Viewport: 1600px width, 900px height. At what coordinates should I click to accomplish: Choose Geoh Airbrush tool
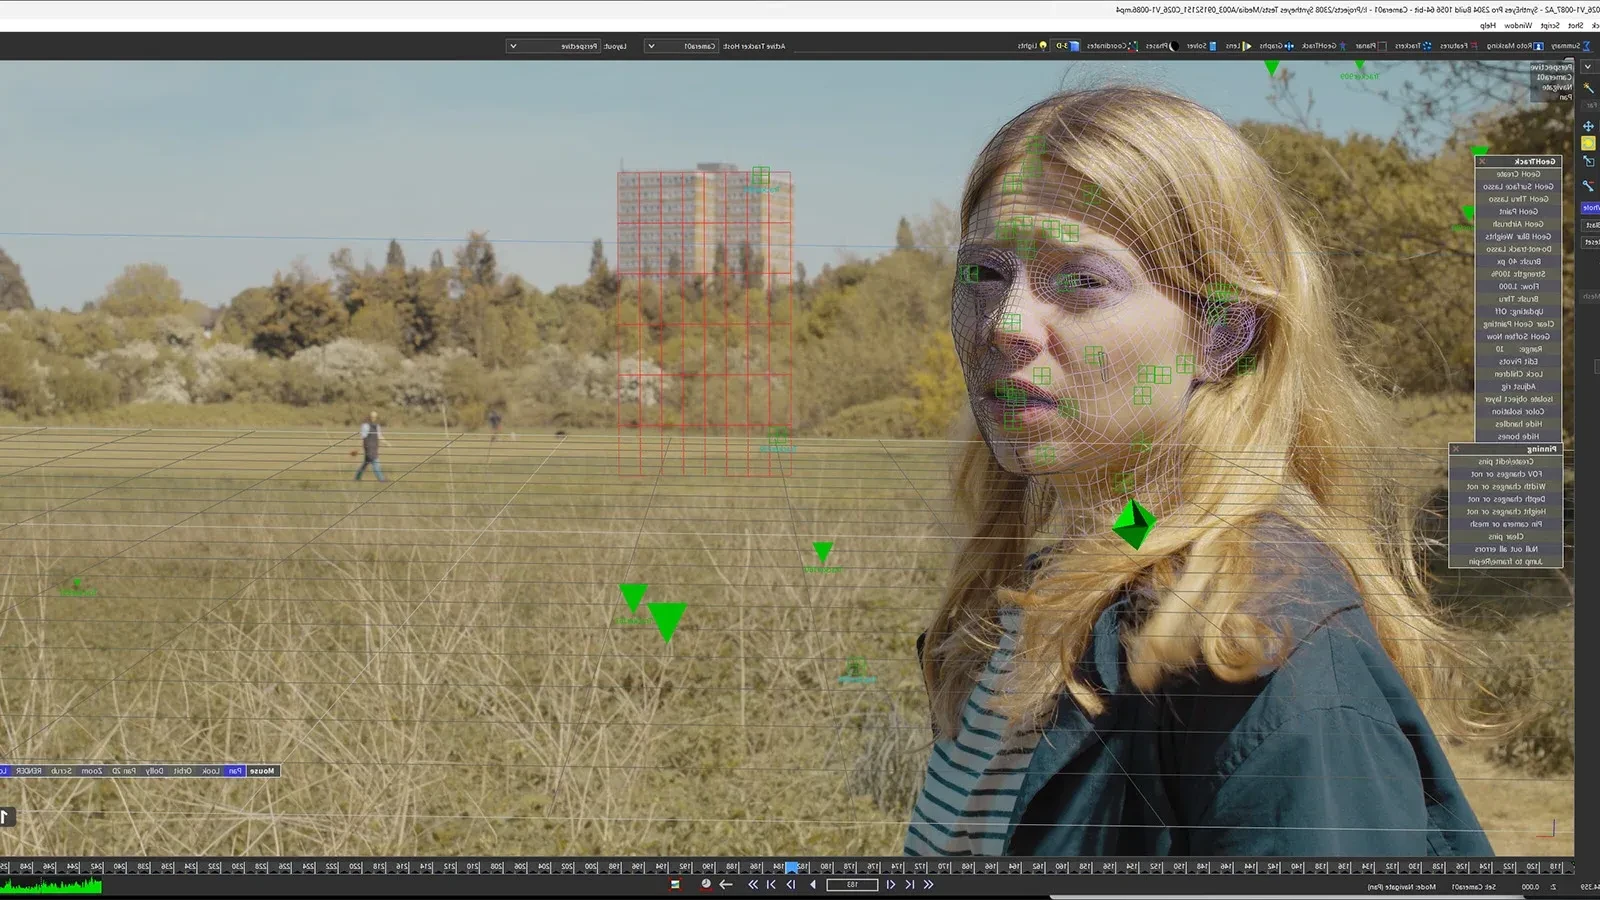click(1518, 224)
